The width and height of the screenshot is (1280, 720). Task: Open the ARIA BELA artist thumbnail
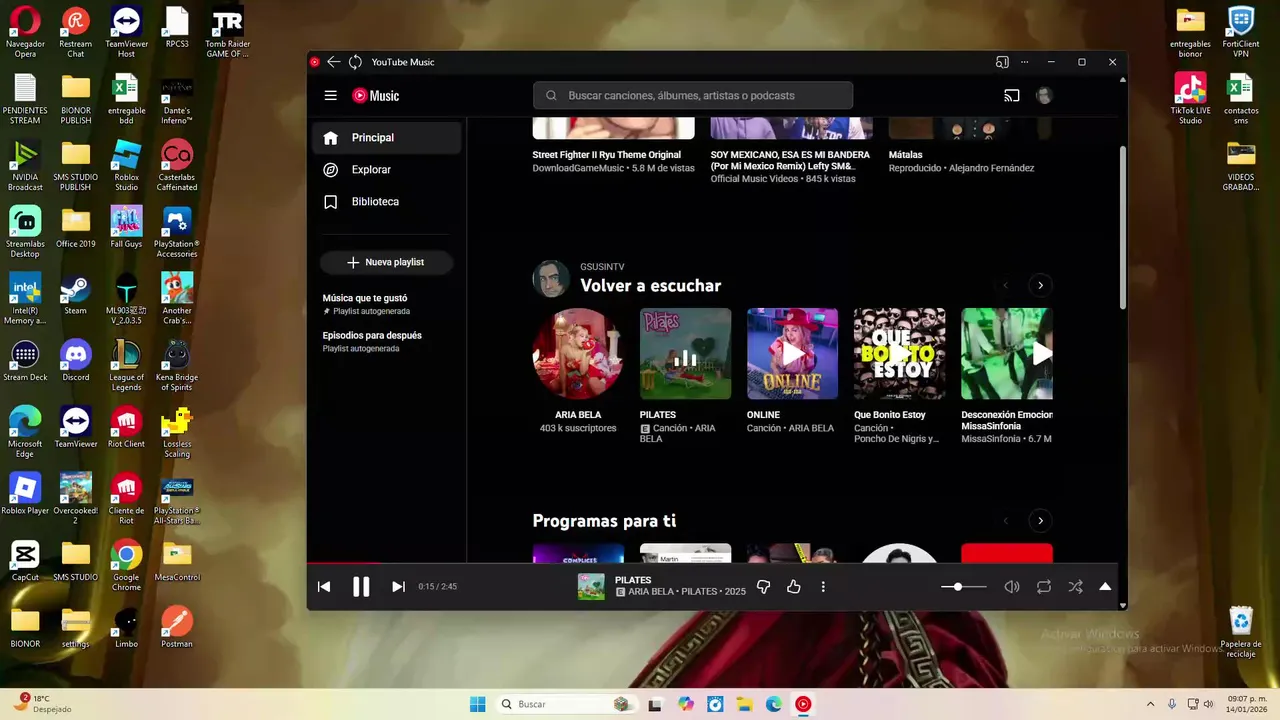point(578,354)
